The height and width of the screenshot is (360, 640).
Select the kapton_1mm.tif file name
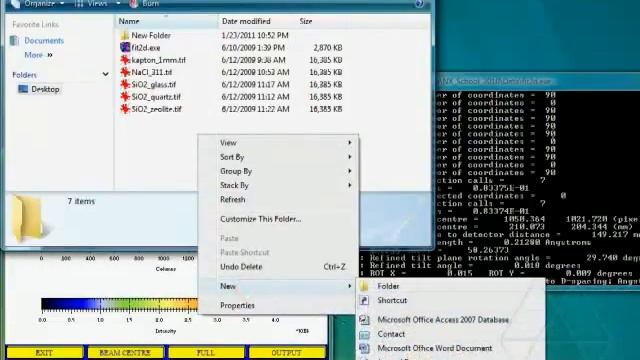[158, 60]
